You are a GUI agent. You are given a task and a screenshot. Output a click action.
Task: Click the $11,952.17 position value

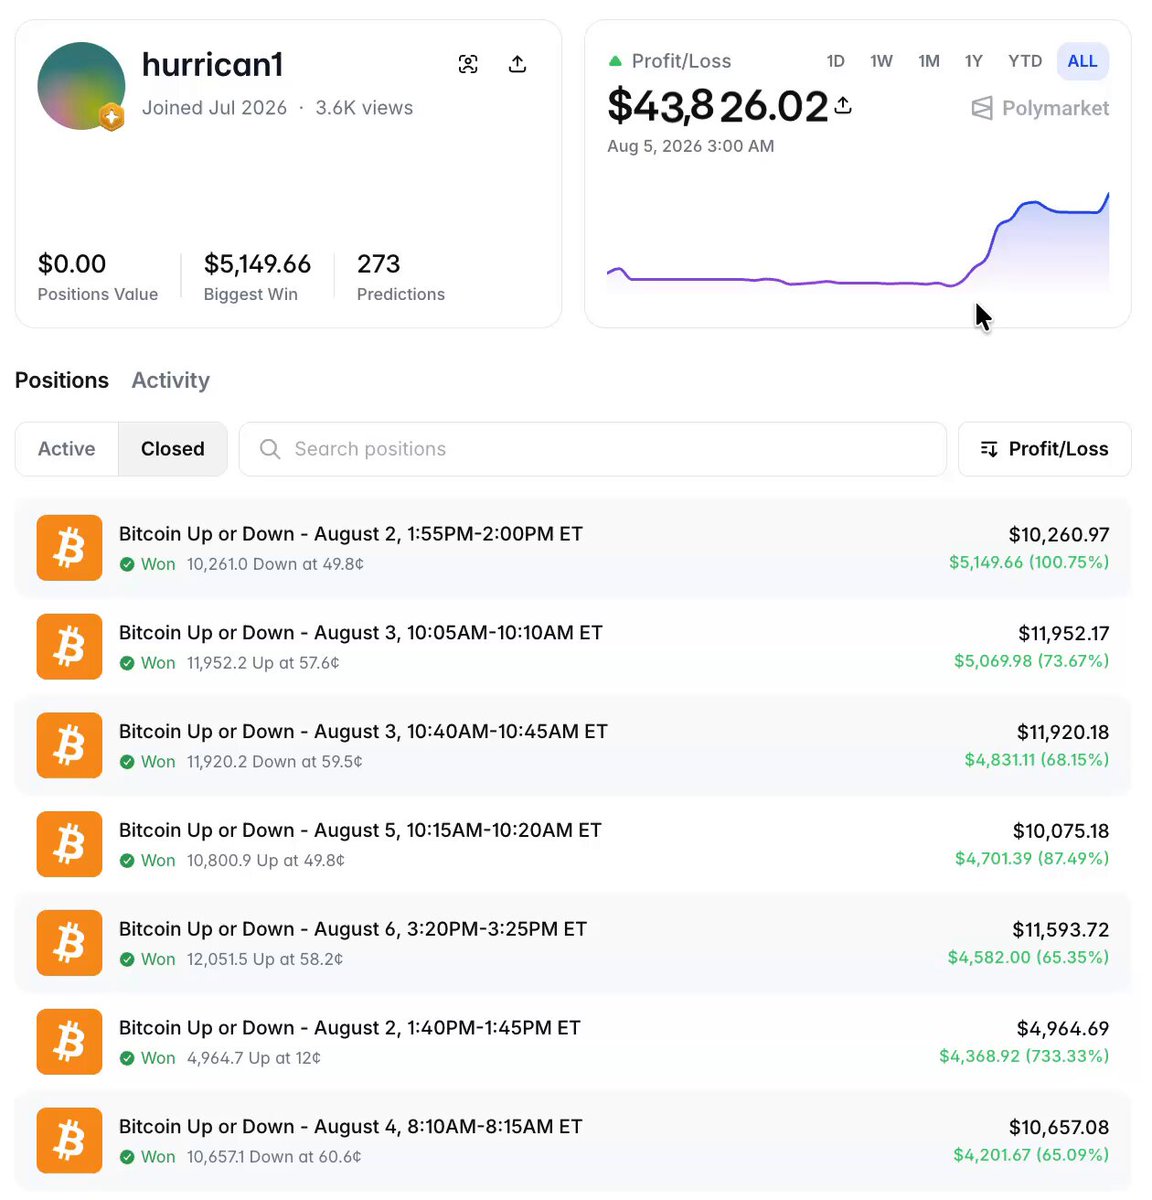(x=1064, y=633)
